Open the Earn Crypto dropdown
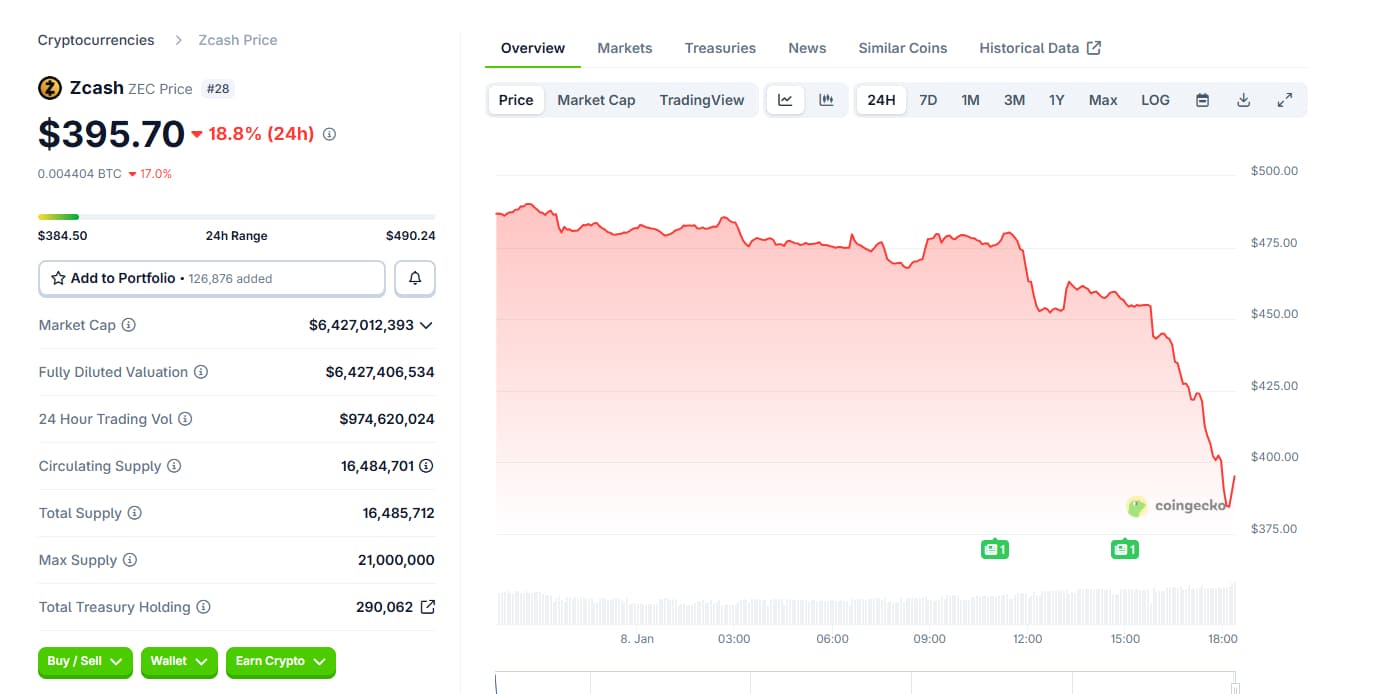Image resolution: width=1398 pixels, height=694 pixels. pos(280,661)
